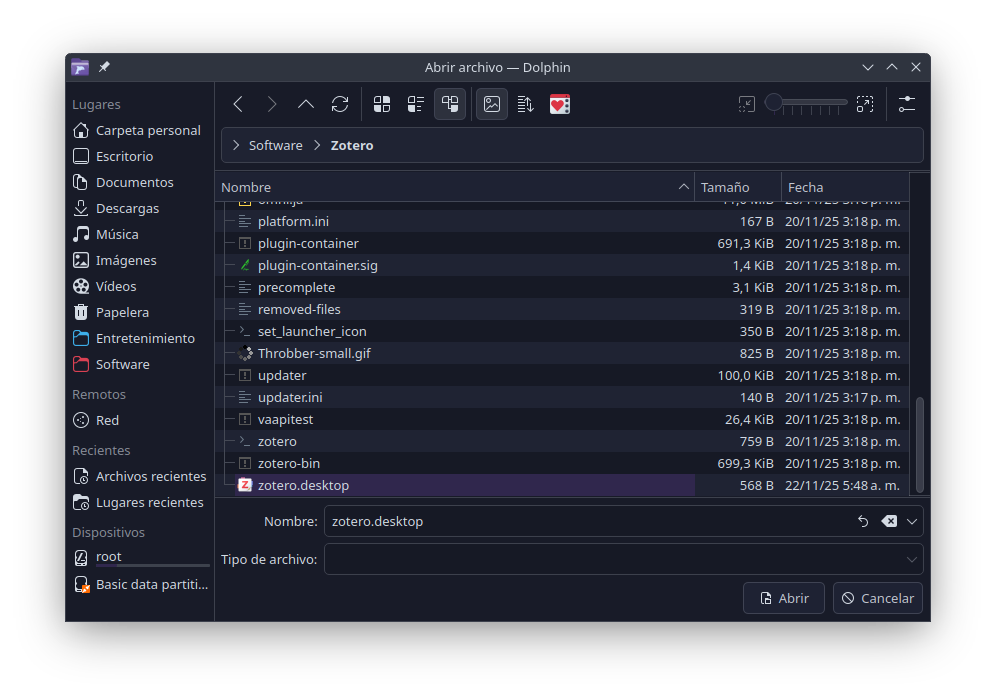This screenshot has width=996, height=699.
Task: Expand chevron between Software and Zotero
Action: tap(317, 146)
